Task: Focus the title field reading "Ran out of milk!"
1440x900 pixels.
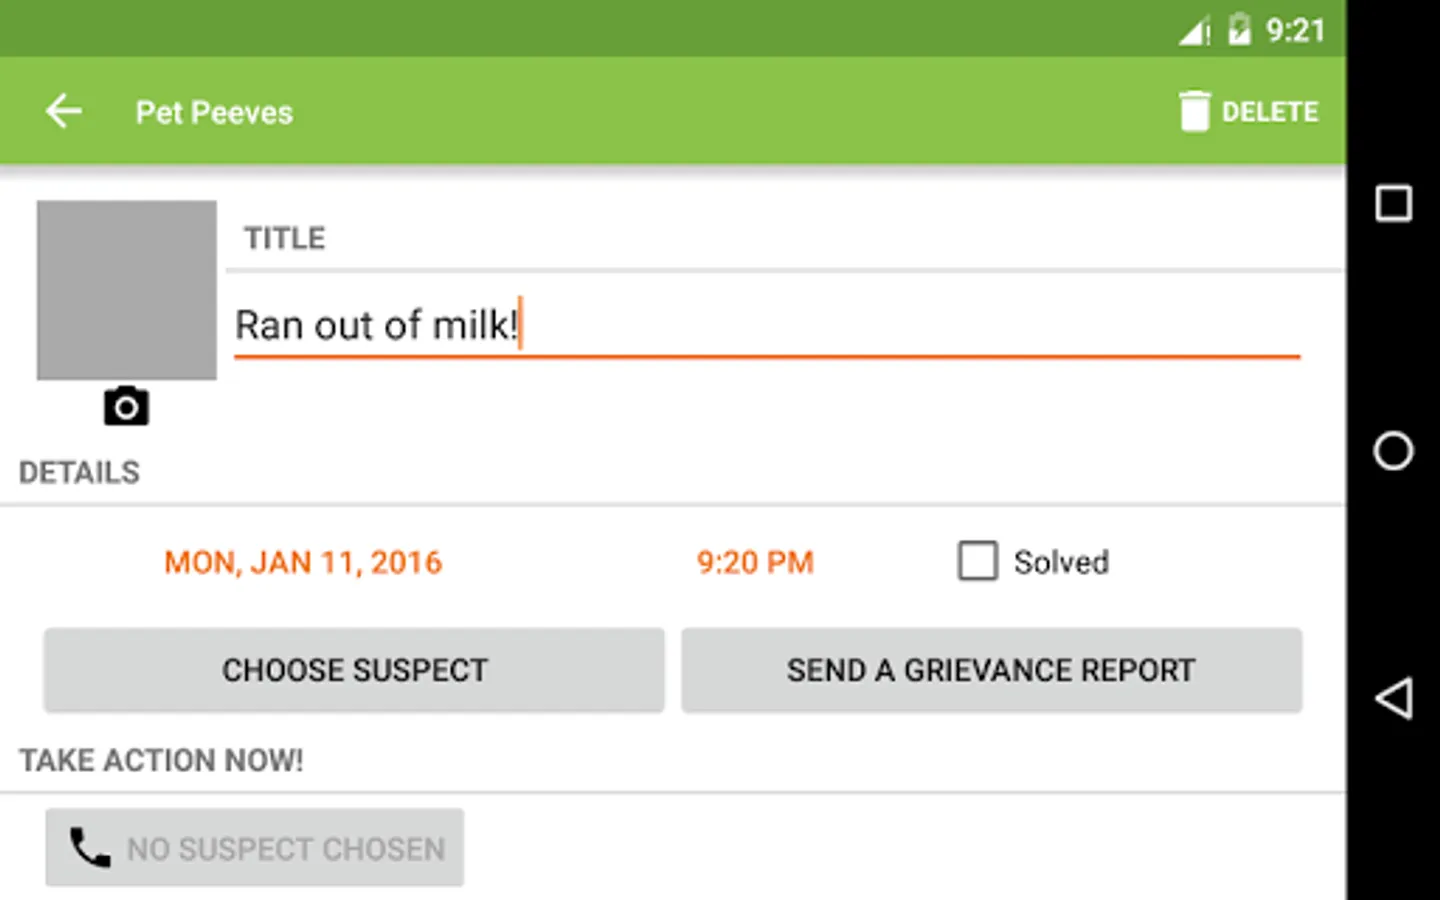Action: point(766,325)
